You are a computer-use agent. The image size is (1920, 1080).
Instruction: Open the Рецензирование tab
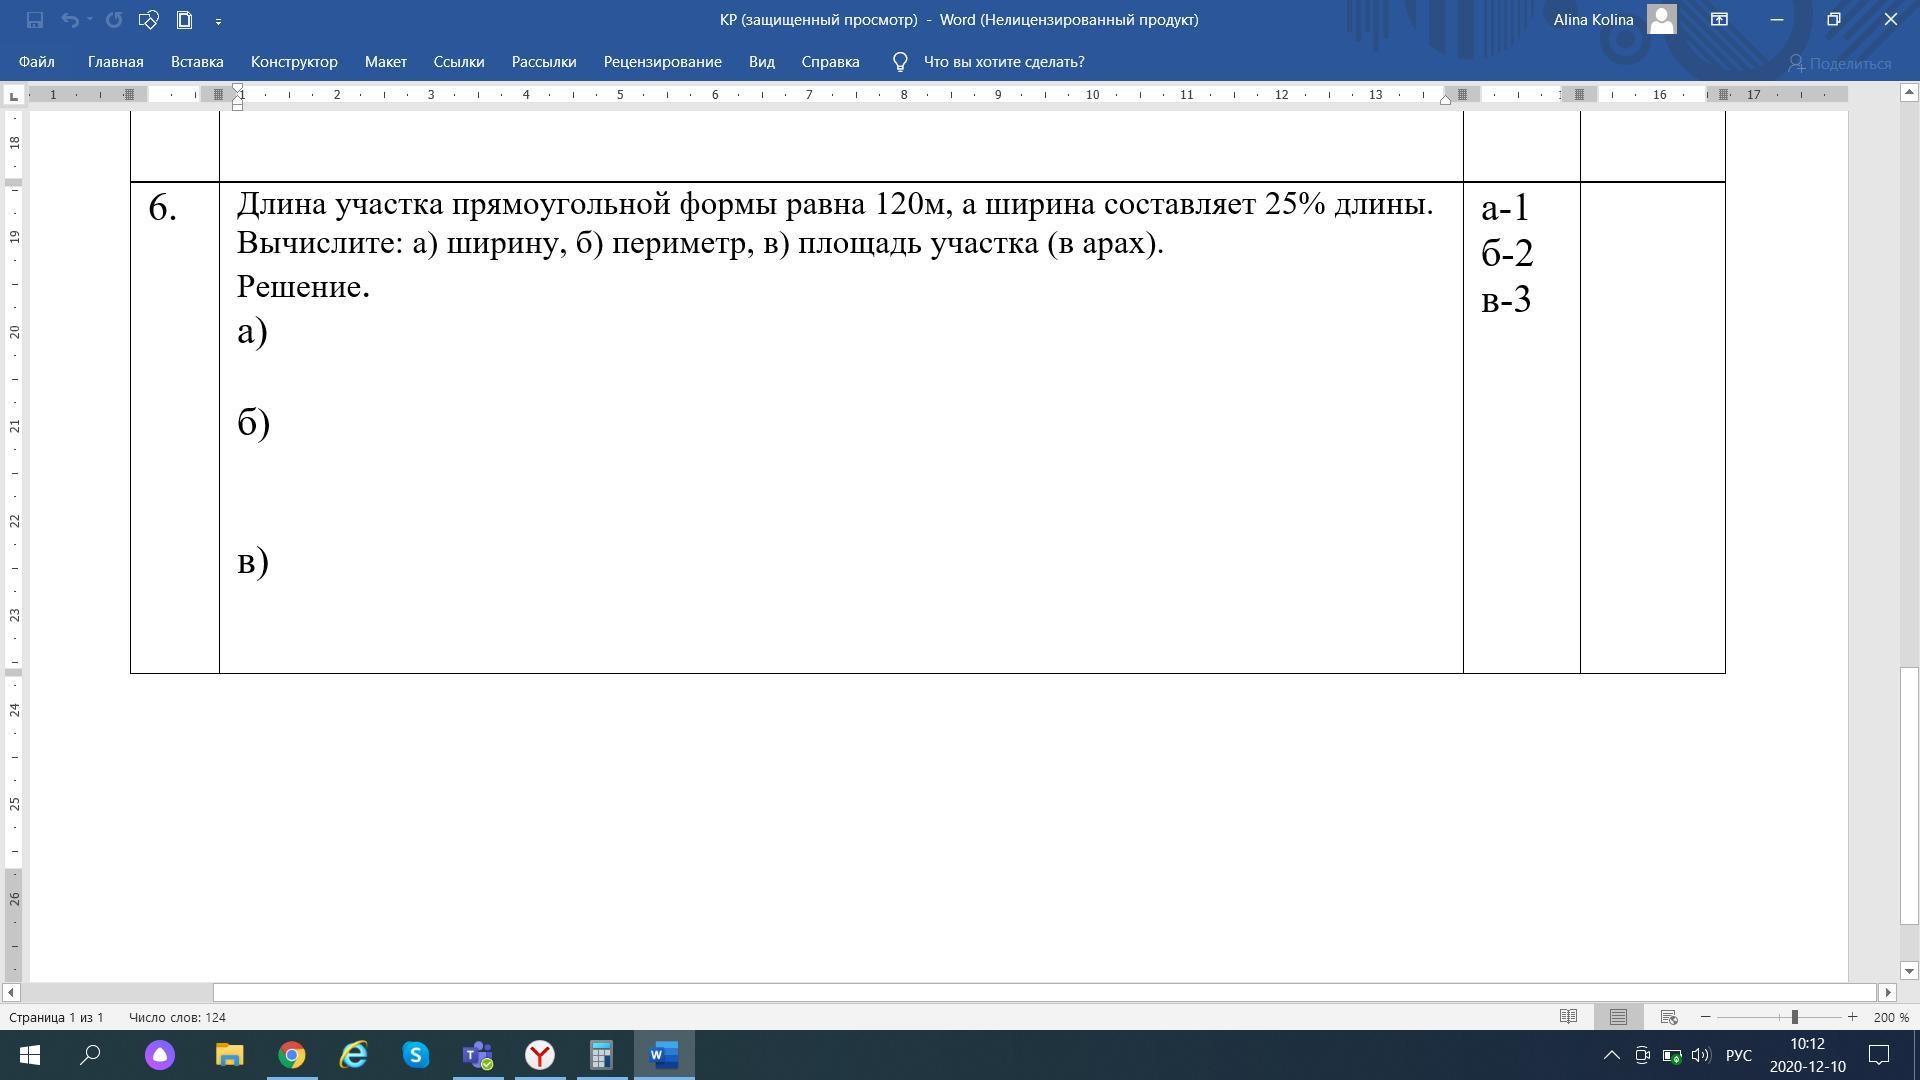tap(662, 62)
